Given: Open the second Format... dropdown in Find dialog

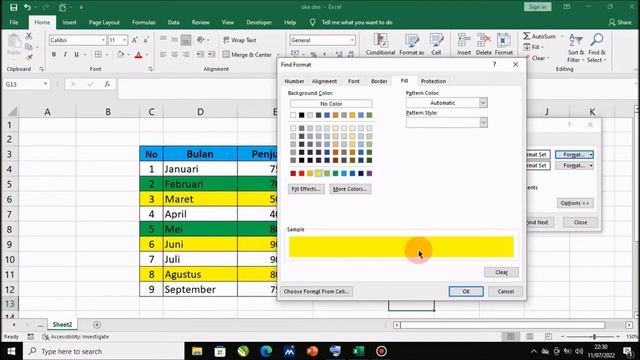Looking at the screenshot, I should [591, 166].
